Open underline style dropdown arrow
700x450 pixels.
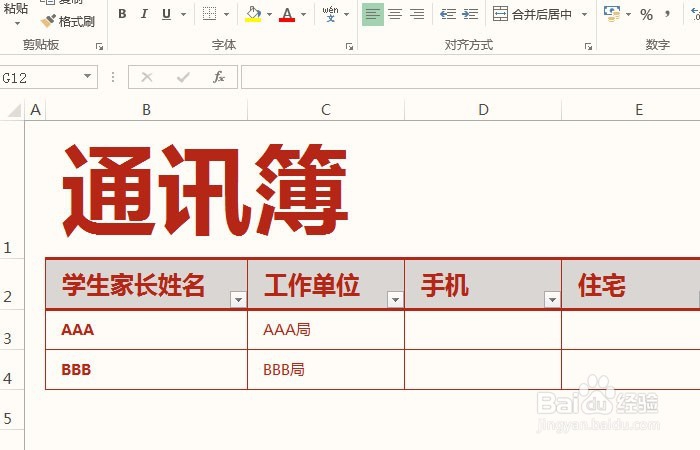click(x=183, y=14)
